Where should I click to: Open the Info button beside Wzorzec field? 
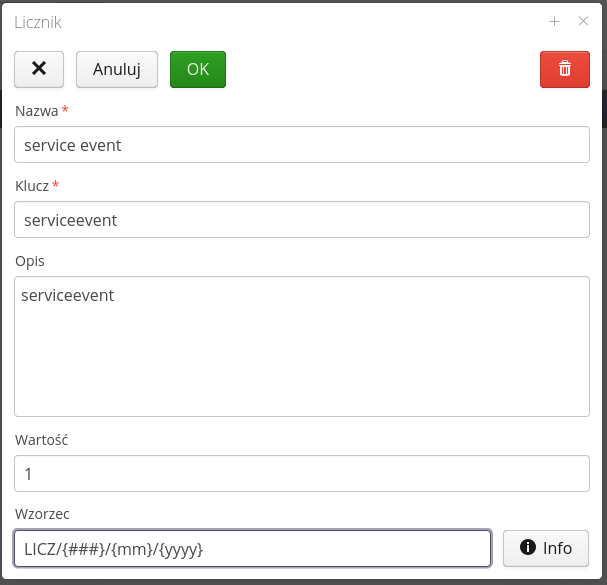[x=546, y=548]
